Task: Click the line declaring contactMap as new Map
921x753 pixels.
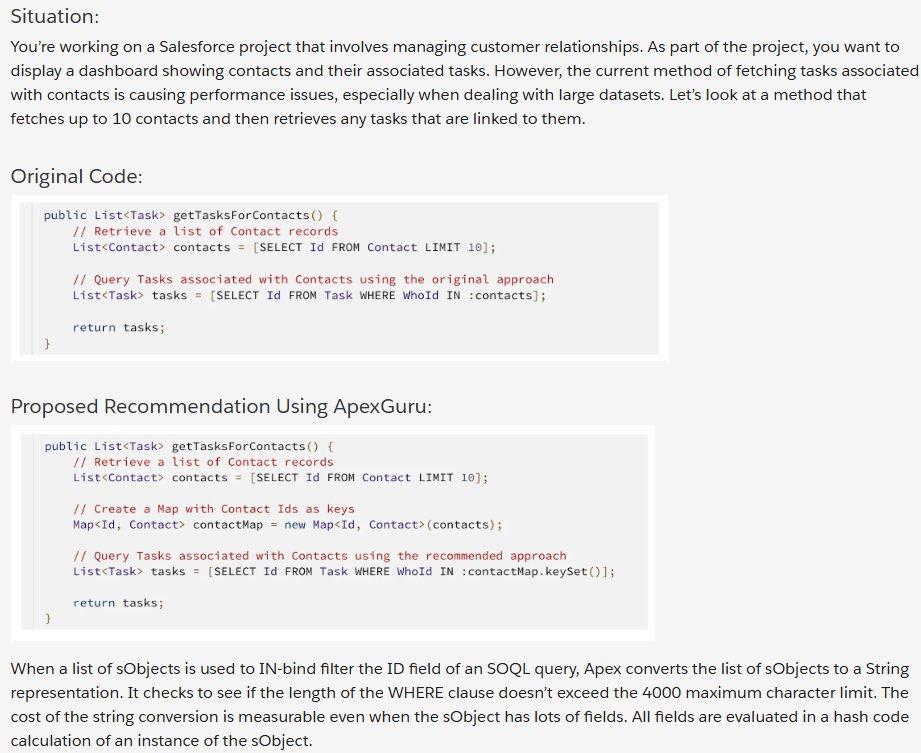Action: 287,525
